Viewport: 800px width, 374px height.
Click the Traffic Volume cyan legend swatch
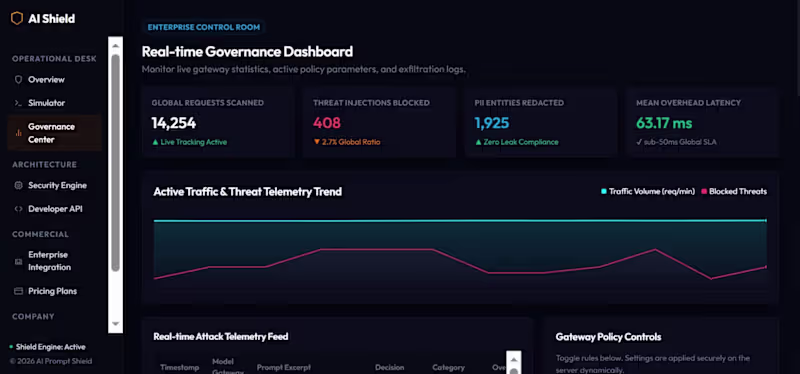604,192
